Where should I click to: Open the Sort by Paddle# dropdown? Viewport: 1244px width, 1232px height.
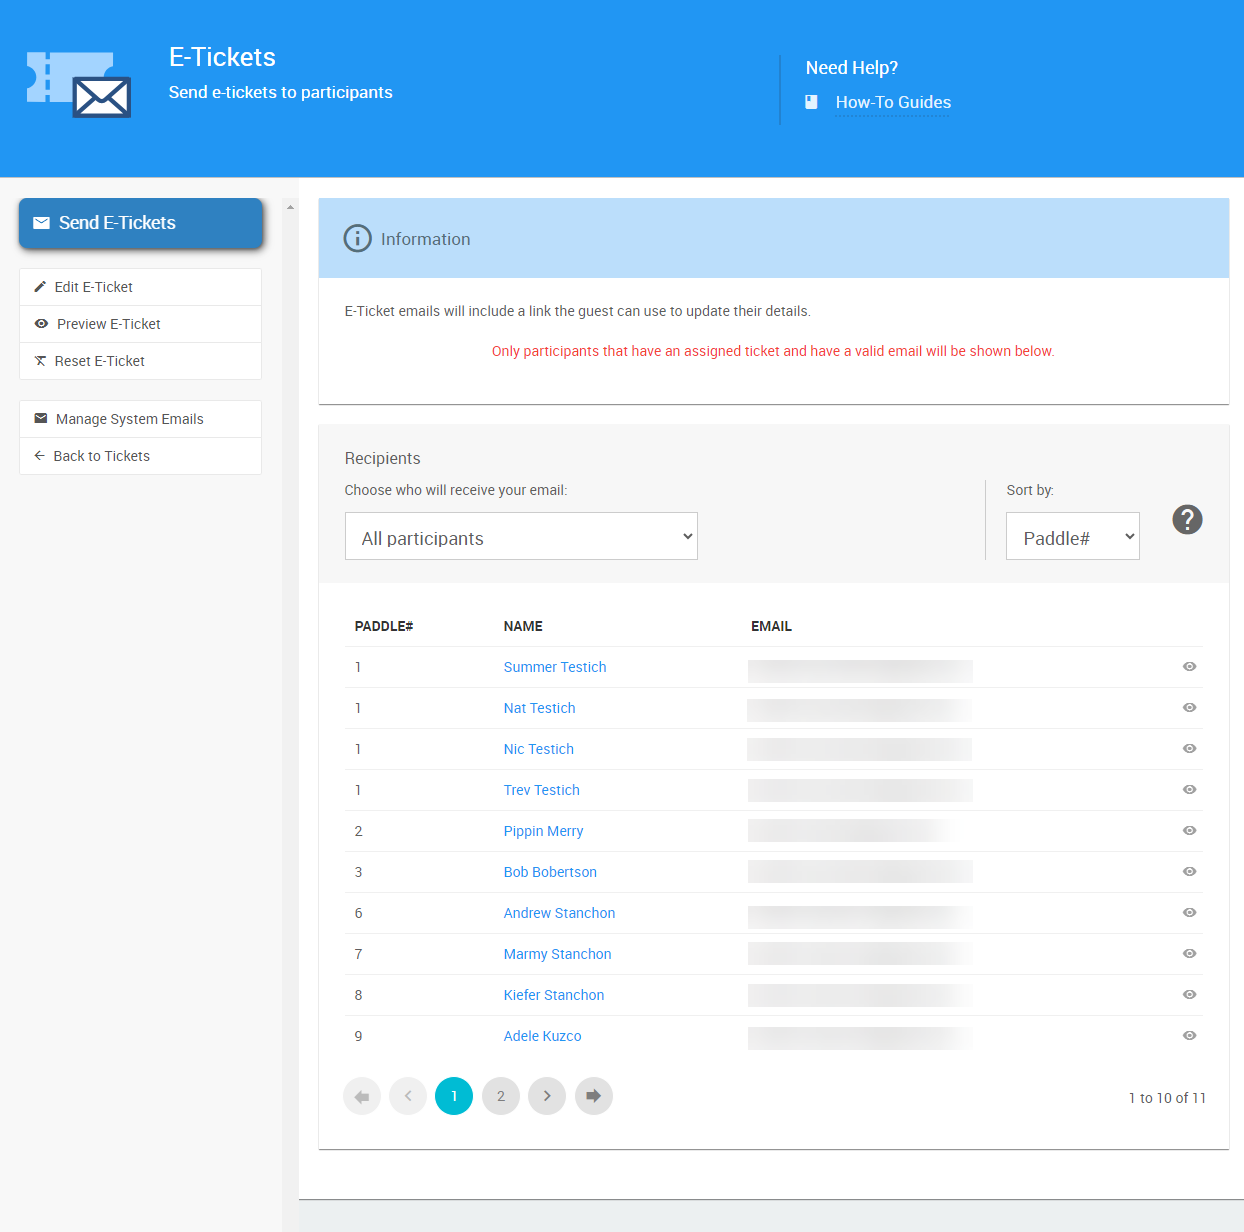(x=1072, y=537)
